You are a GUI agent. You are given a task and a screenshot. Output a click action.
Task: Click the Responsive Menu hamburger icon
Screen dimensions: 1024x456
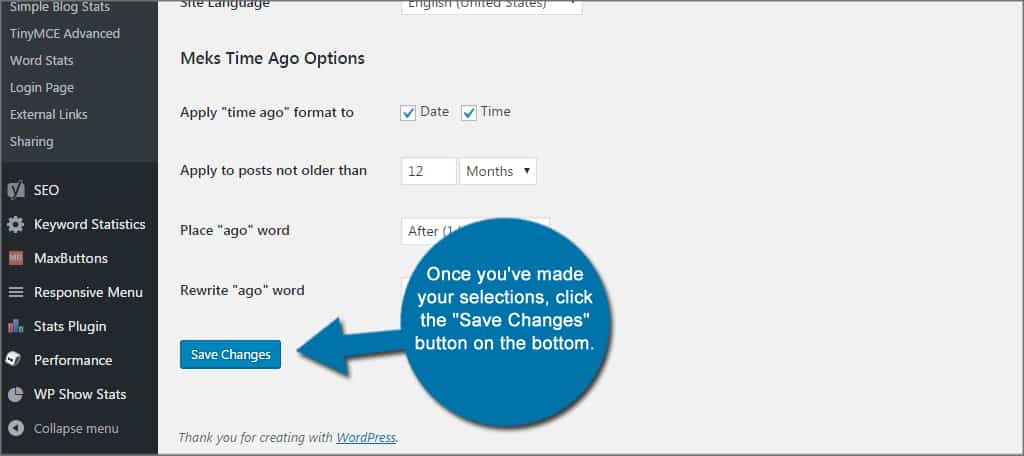point(16,292)
